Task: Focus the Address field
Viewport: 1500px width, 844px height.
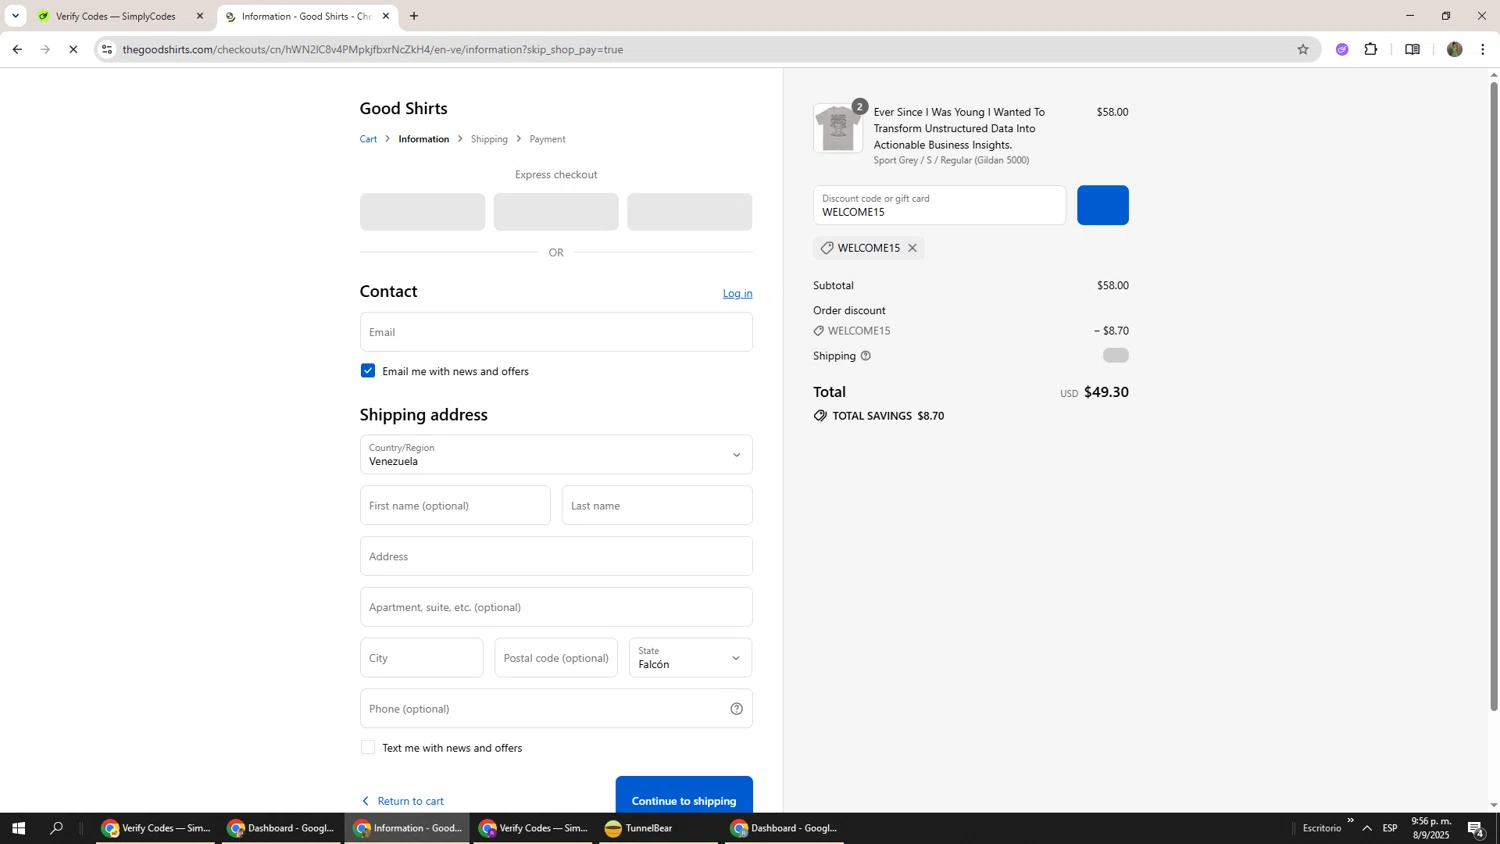Action: (556, 556)
